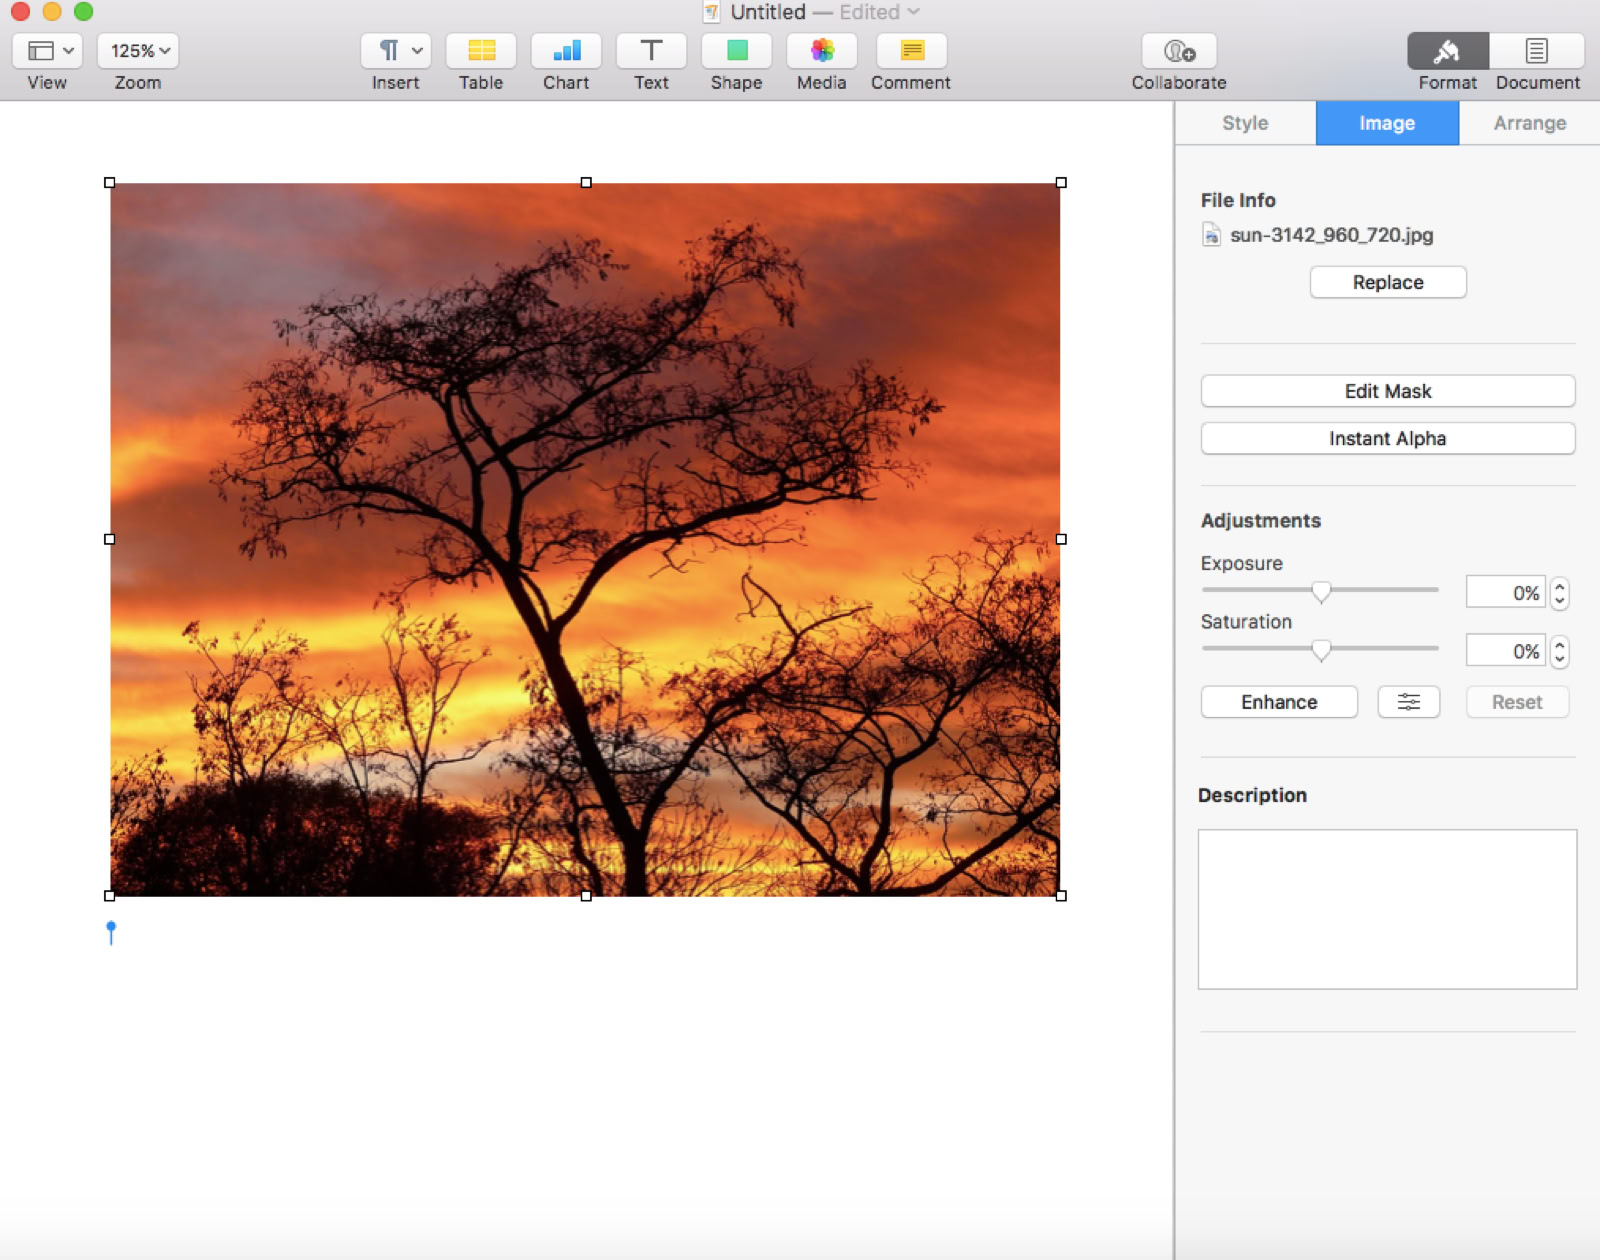Open the Insert dropdown menu
This screenshot has height=1260, width=1600.
(396, 51)
